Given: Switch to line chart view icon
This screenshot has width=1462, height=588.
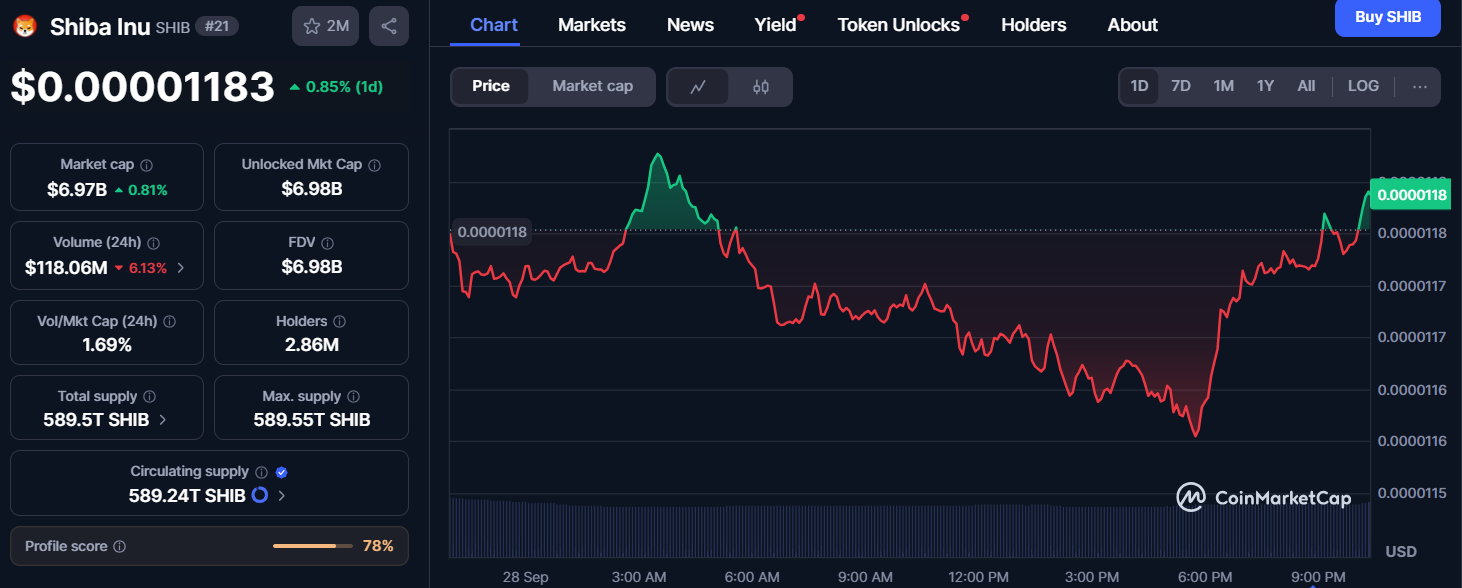Looking at the screenshot, I should pyautogui.click(x=698, y=87).
